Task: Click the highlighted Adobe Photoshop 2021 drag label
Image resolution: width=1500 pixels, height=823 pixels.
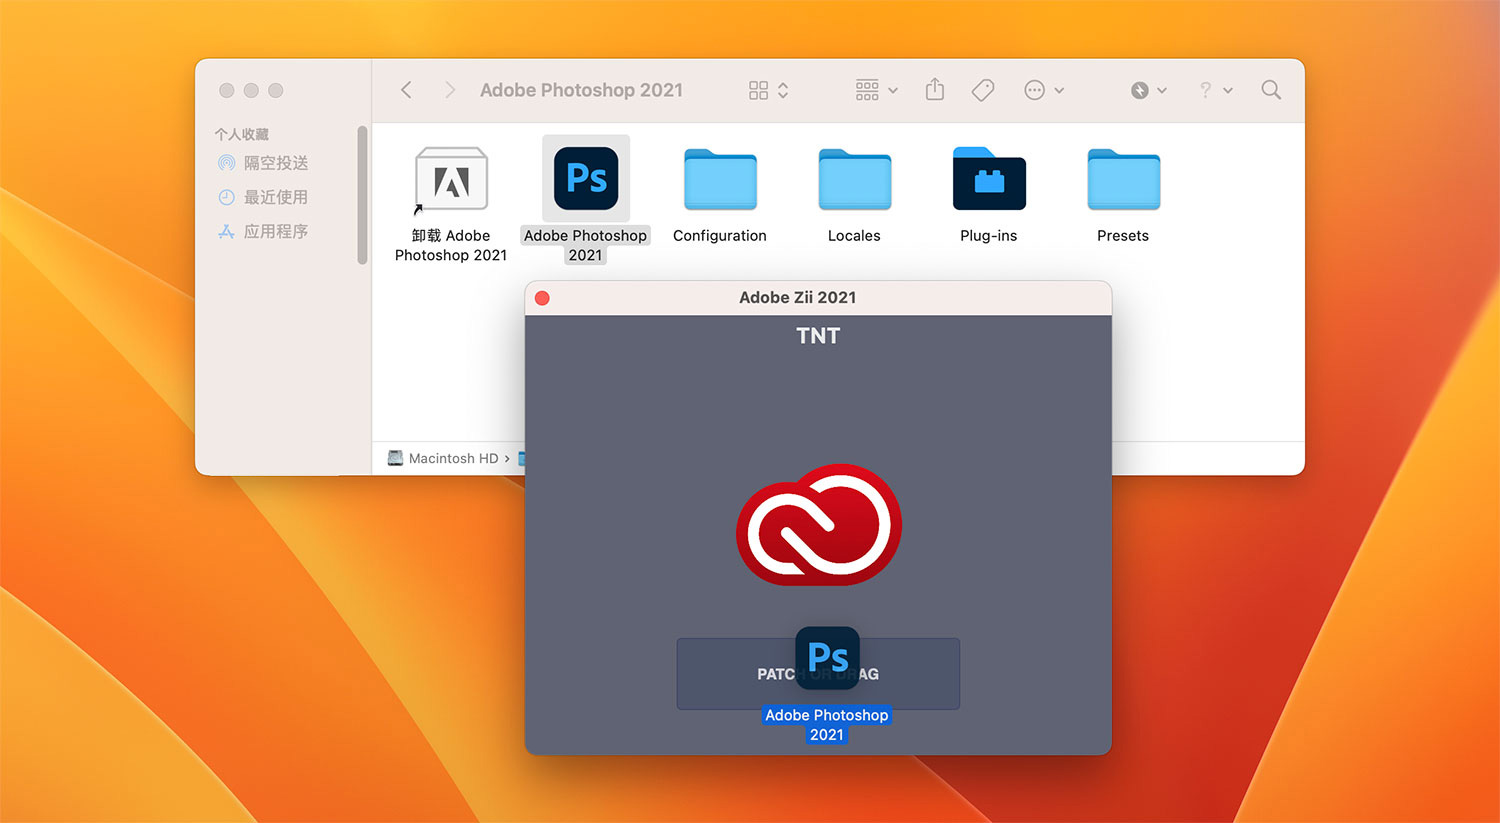Action: [x=827, y=725]
